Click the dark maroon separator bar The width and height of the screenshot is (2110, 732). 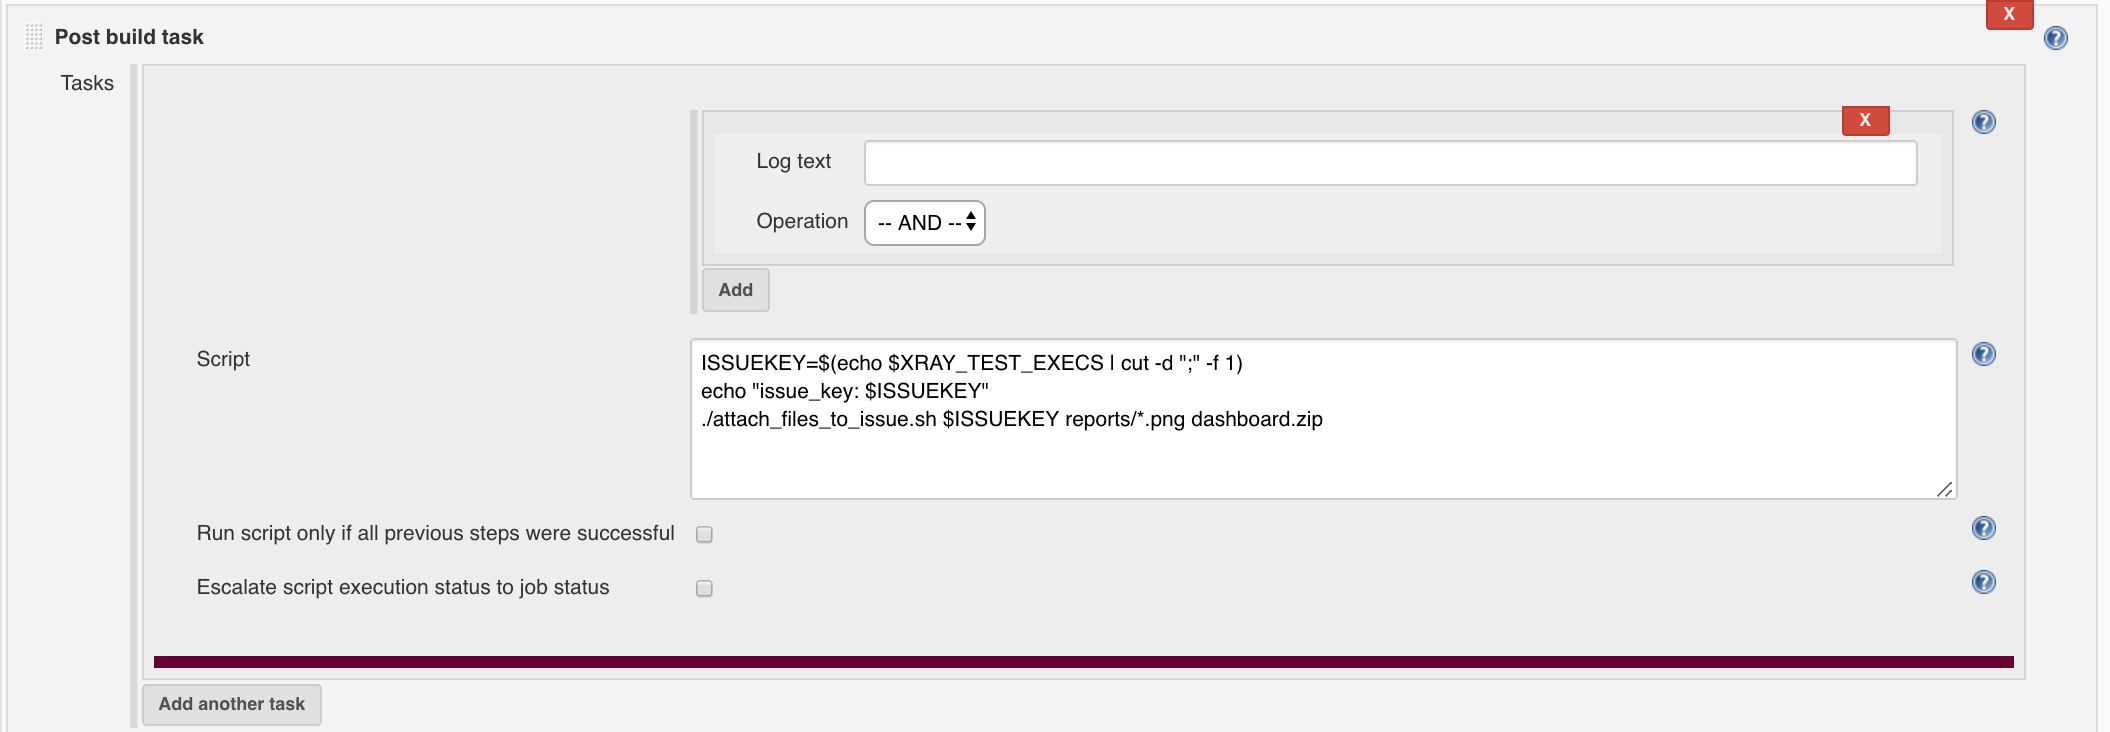coord(1083,662)
